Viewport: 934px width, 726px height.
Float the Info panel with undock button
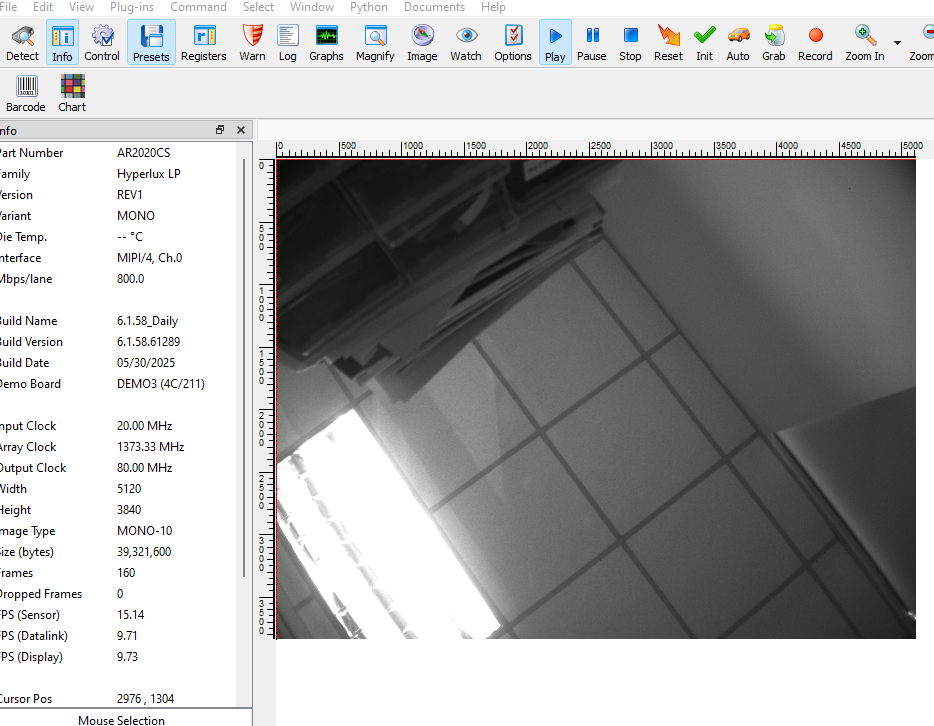[x=220, y=130]
